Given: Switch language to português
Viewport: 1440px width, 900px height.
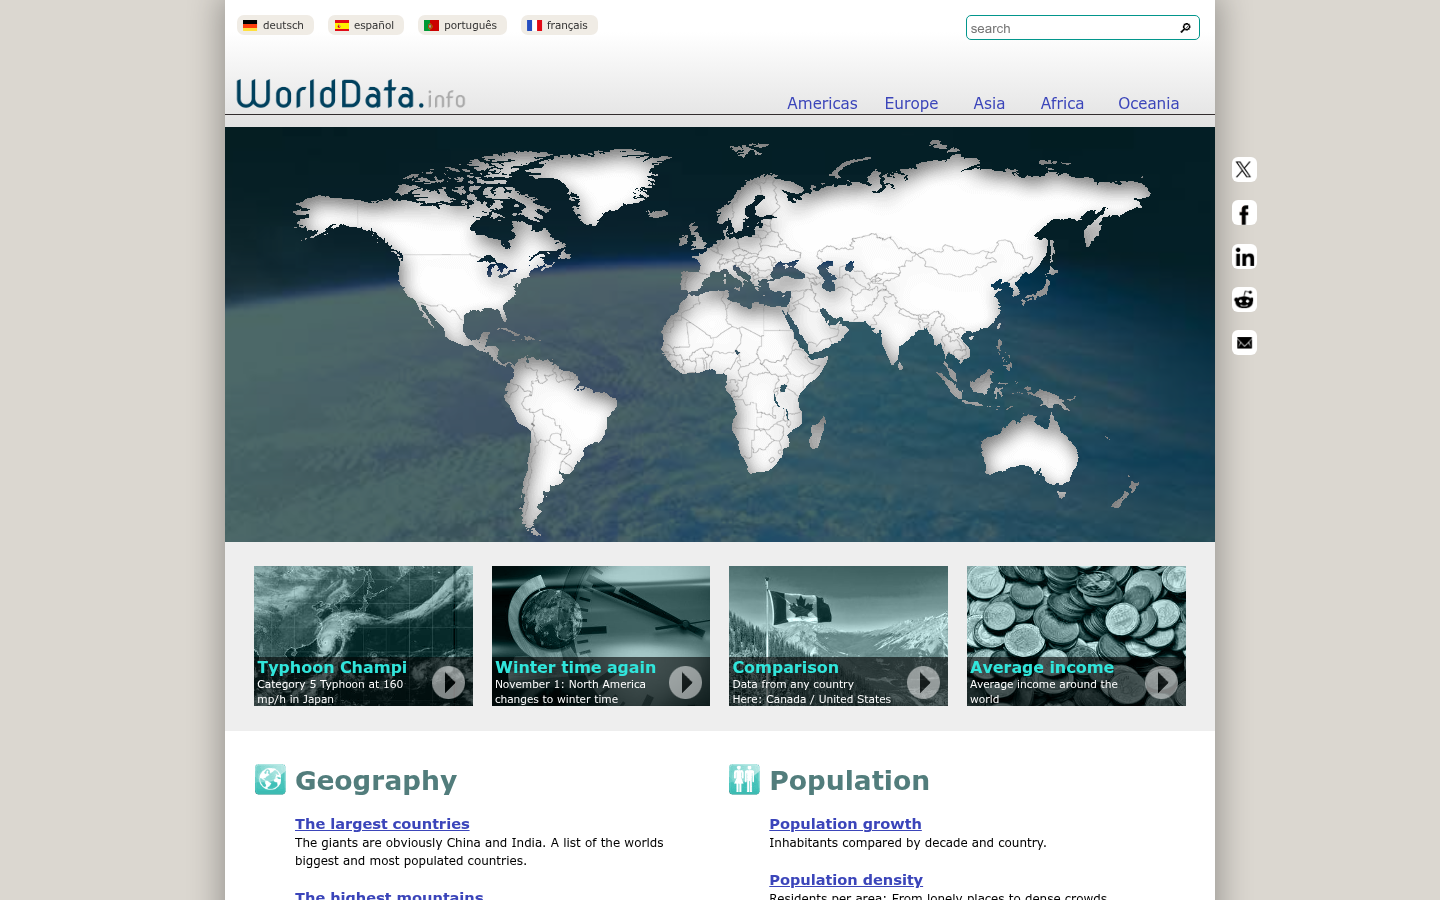Looking at the screenshot, I should (462, 25).
